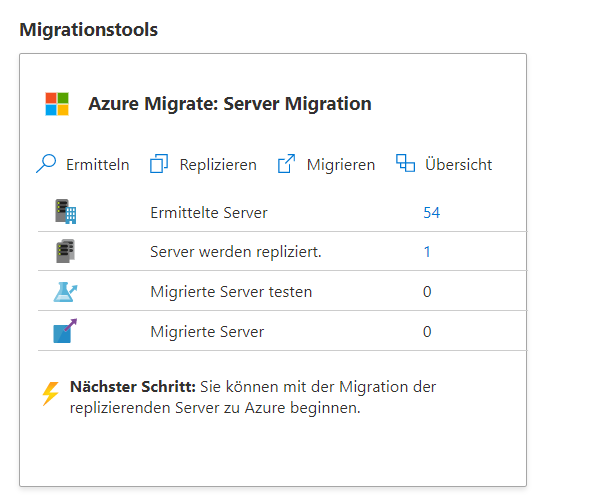The image size is (608, 501).
Task: Click the test migration flask icon
Action: (x=65, y=292)
